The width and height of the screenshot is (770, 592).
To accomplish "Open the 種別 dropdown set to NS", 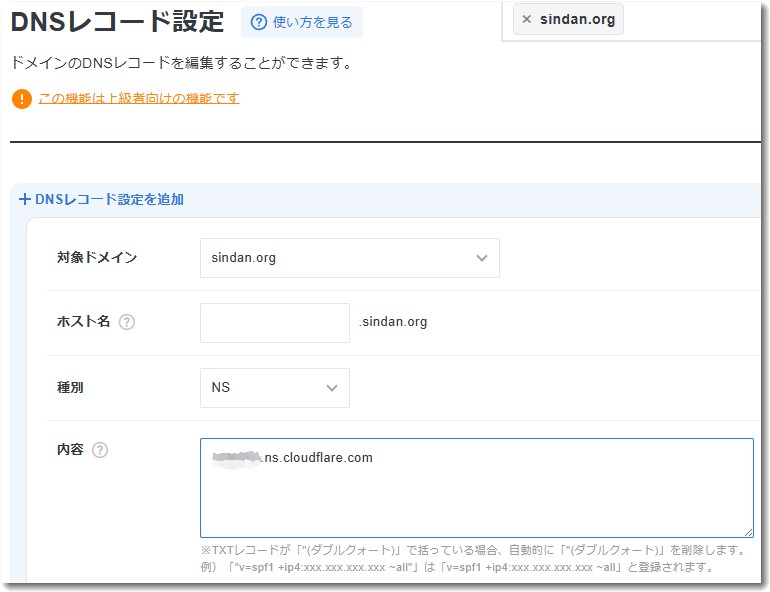I will (275, 388).
